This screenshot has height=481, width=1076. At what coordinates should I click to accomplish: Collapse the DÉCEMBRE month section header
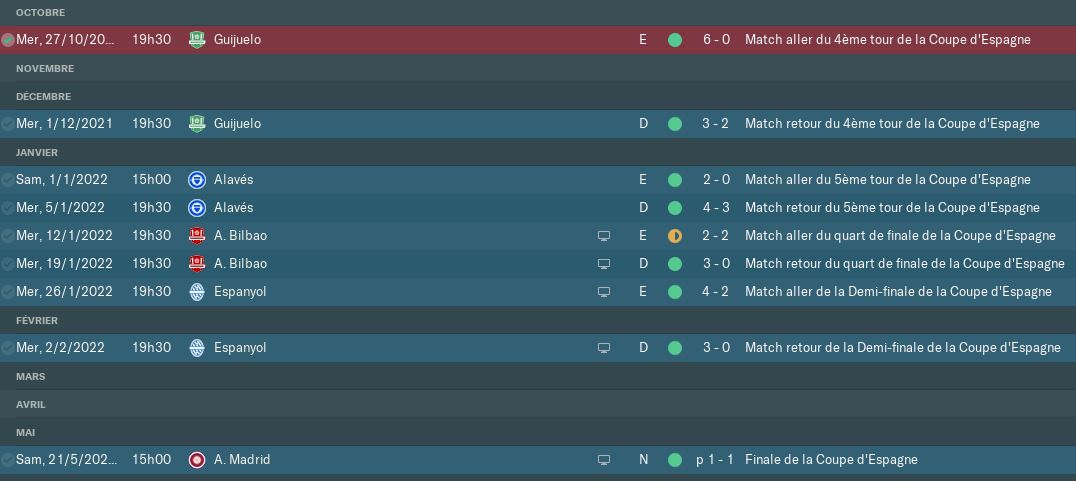tap(538, 96)
